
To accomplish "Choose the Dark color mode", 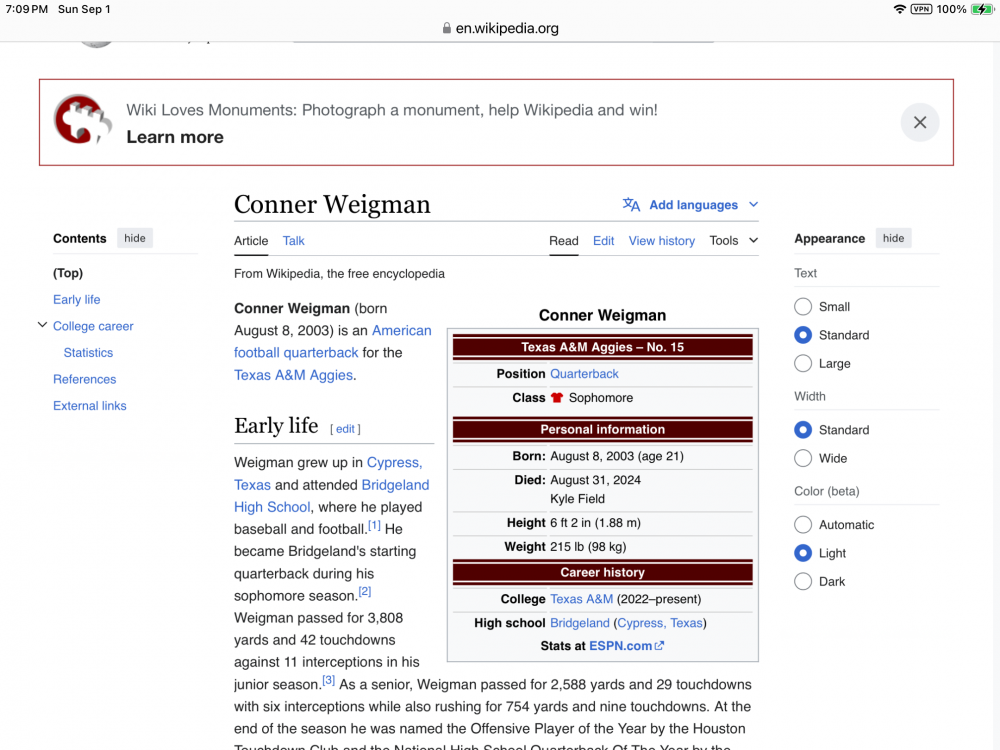I will coord(803,581).
